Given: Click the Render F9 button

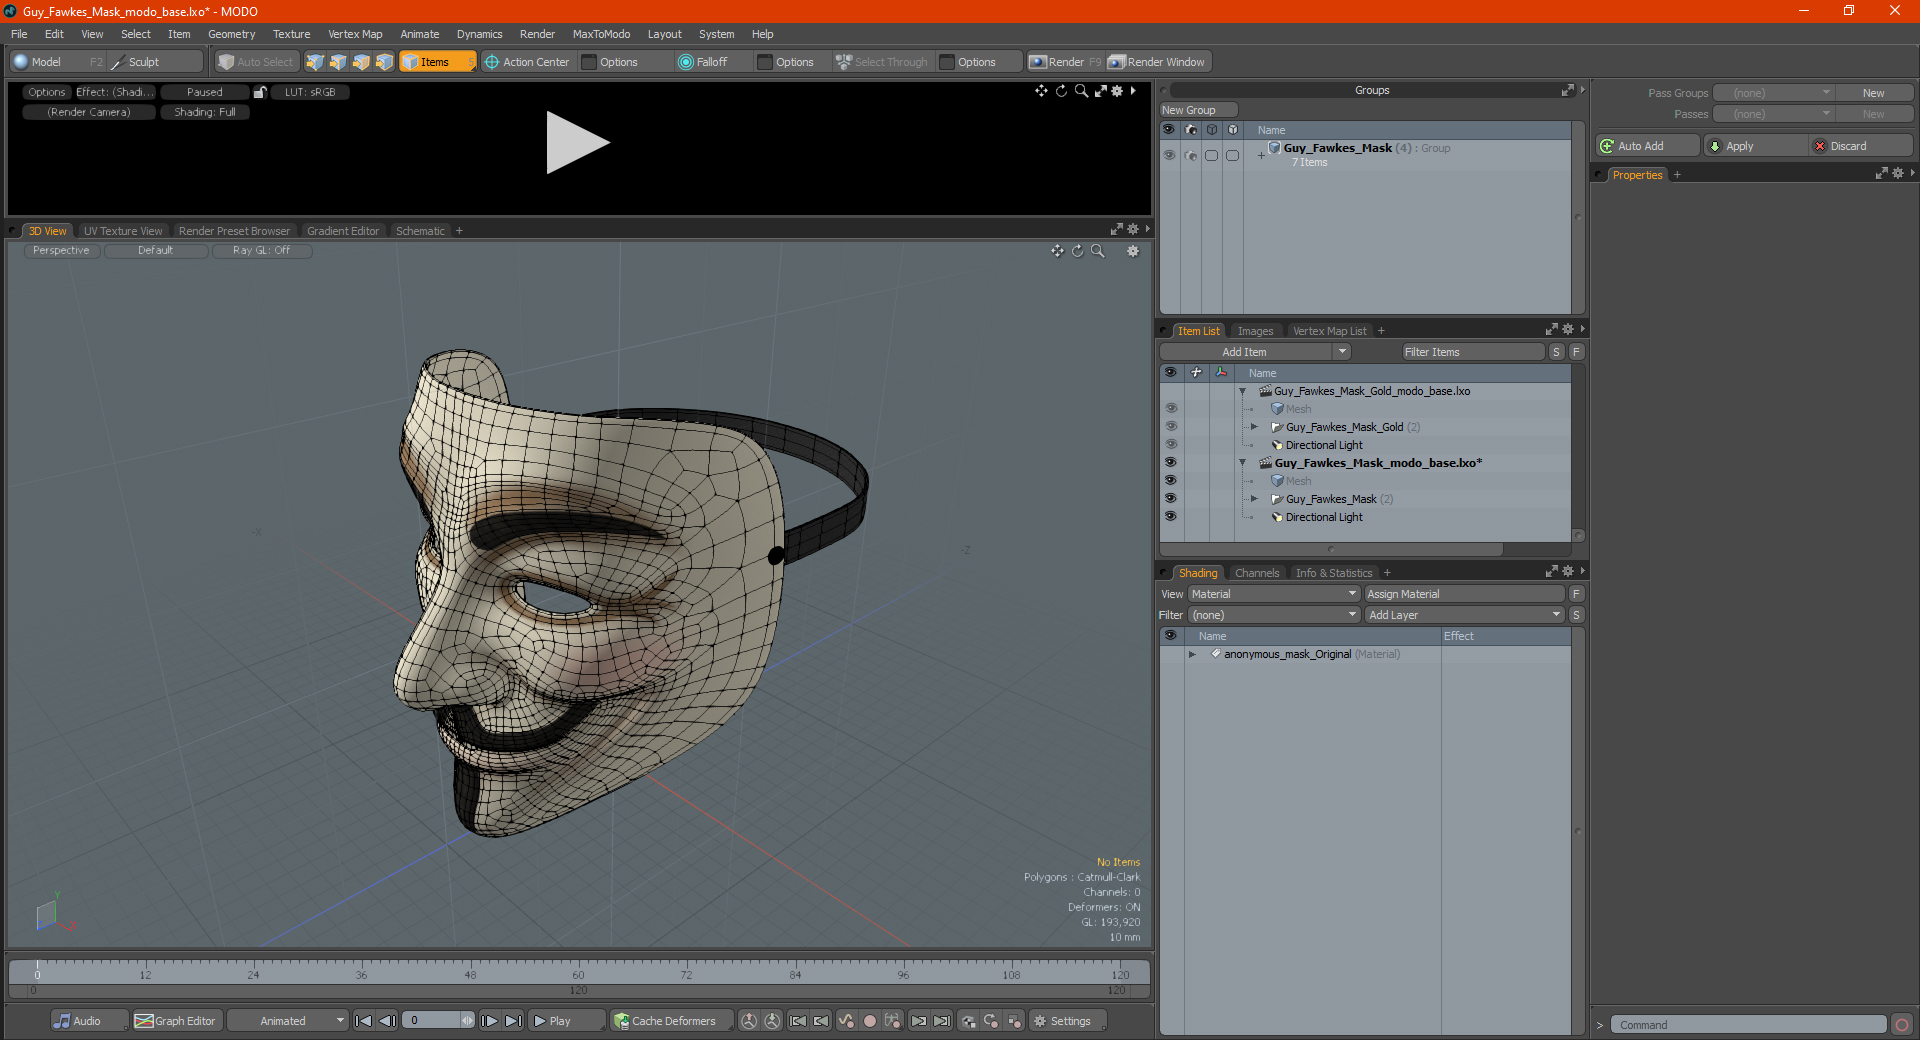Looking at the screenshot, I should tap(1065, 62).
